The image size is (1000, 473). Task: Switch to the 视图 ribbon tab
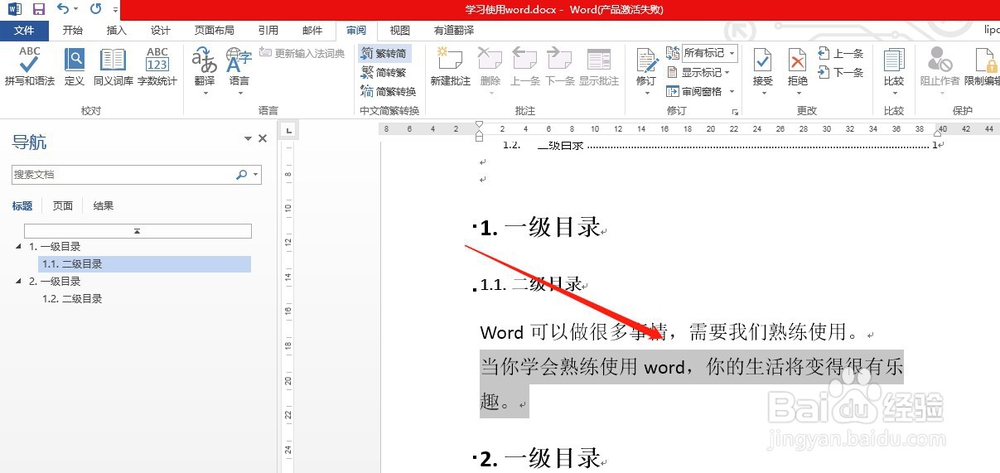click(x=400, y=30)
